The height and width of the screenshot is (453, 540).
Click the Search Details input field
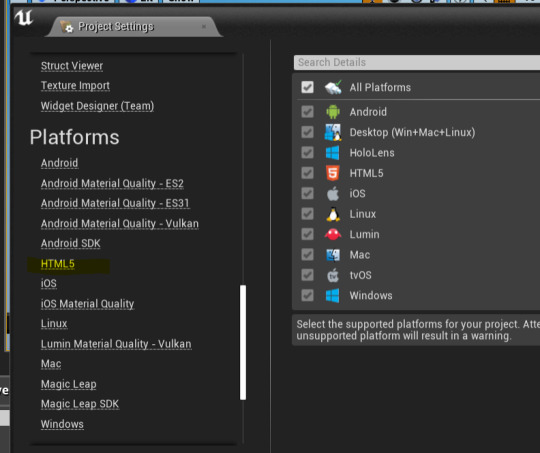[417, 62]
